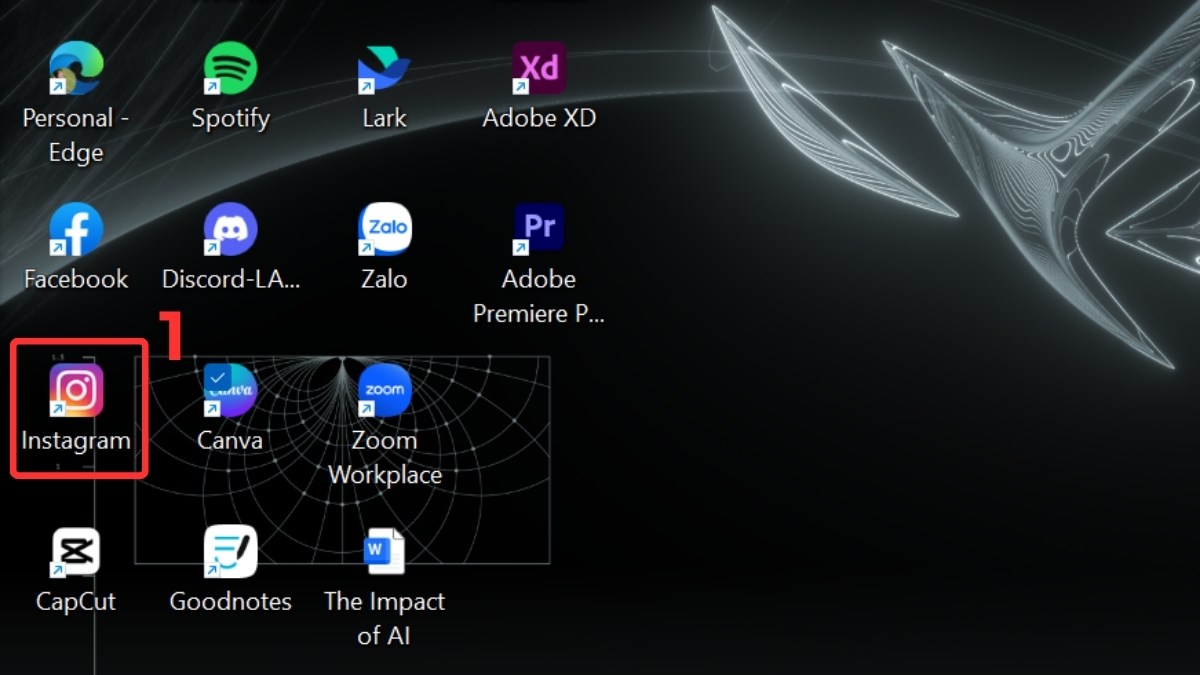This screenshot has width=1200, height=675.
Task: Open the Zalo shortcut icon
Action: coord(384,229)
